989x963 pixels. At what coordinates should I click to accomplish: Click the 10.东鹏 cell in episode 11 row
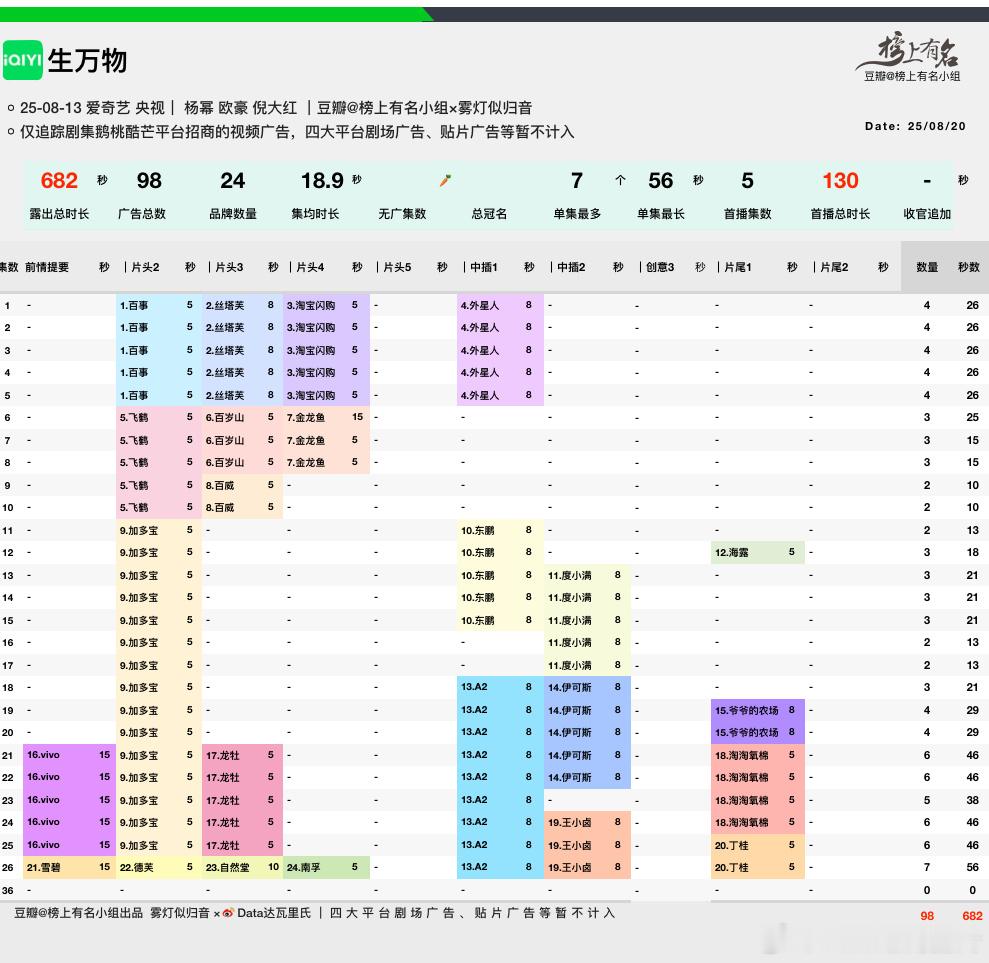coord(500,530)
